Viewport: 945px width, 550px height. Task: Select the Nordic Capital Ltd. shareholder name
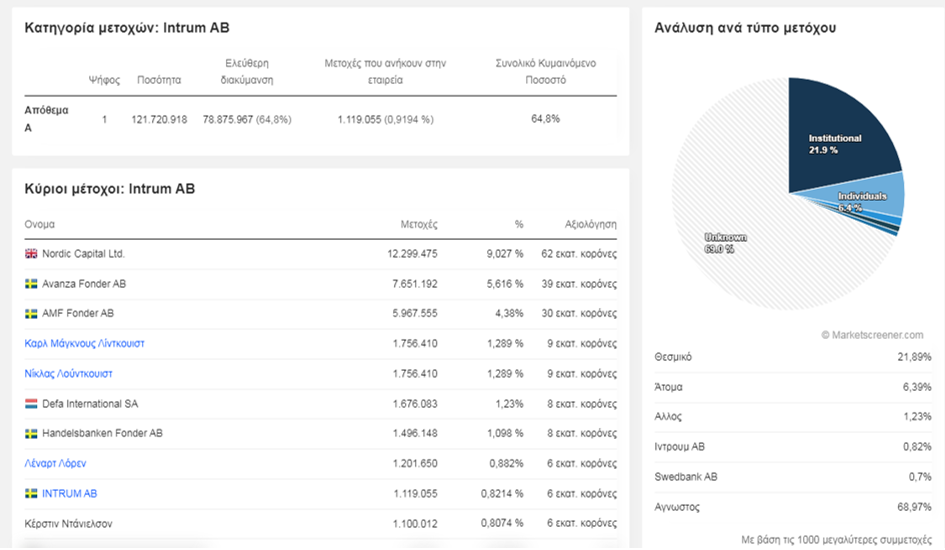pyautogui.click(x=83, y=254)
